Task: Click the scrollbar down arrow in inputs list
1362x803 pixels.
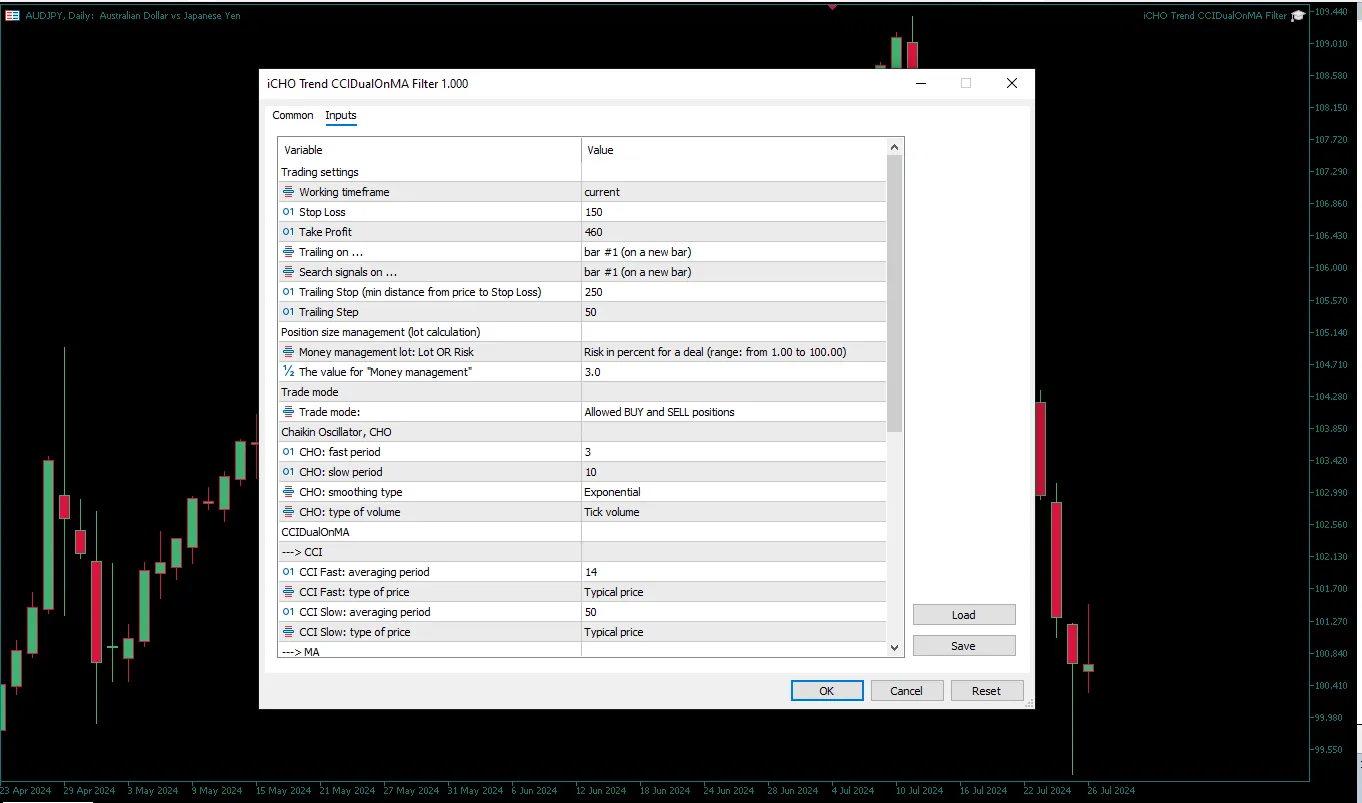Action: pyautogui.click(x=895, y=648)
